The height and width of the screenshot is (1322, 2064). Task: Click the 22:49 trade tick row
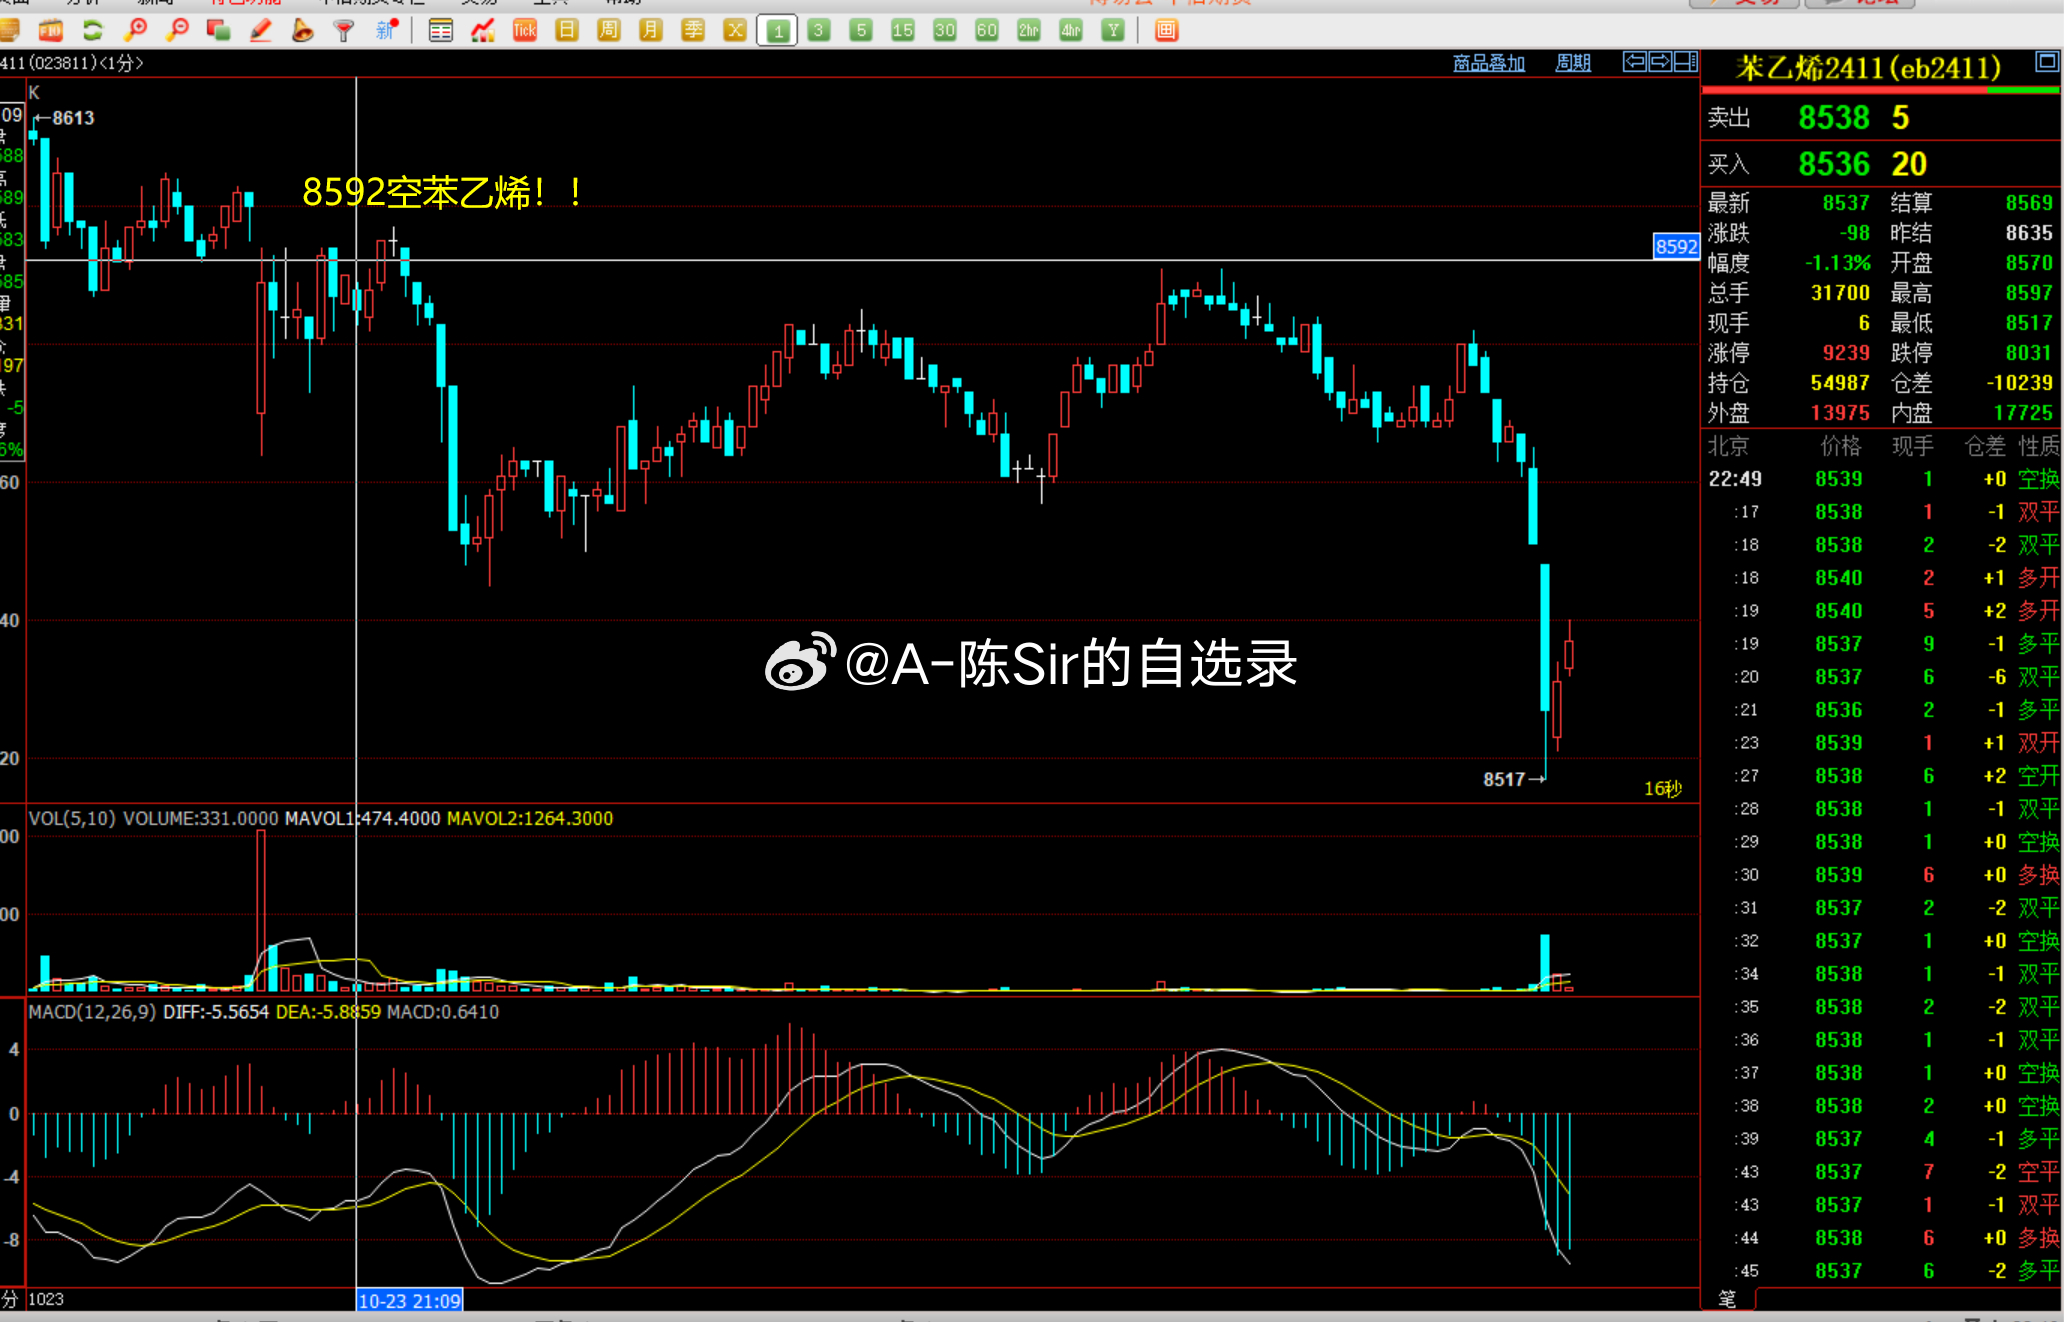pyautogui.click(x=1882, y=479)
